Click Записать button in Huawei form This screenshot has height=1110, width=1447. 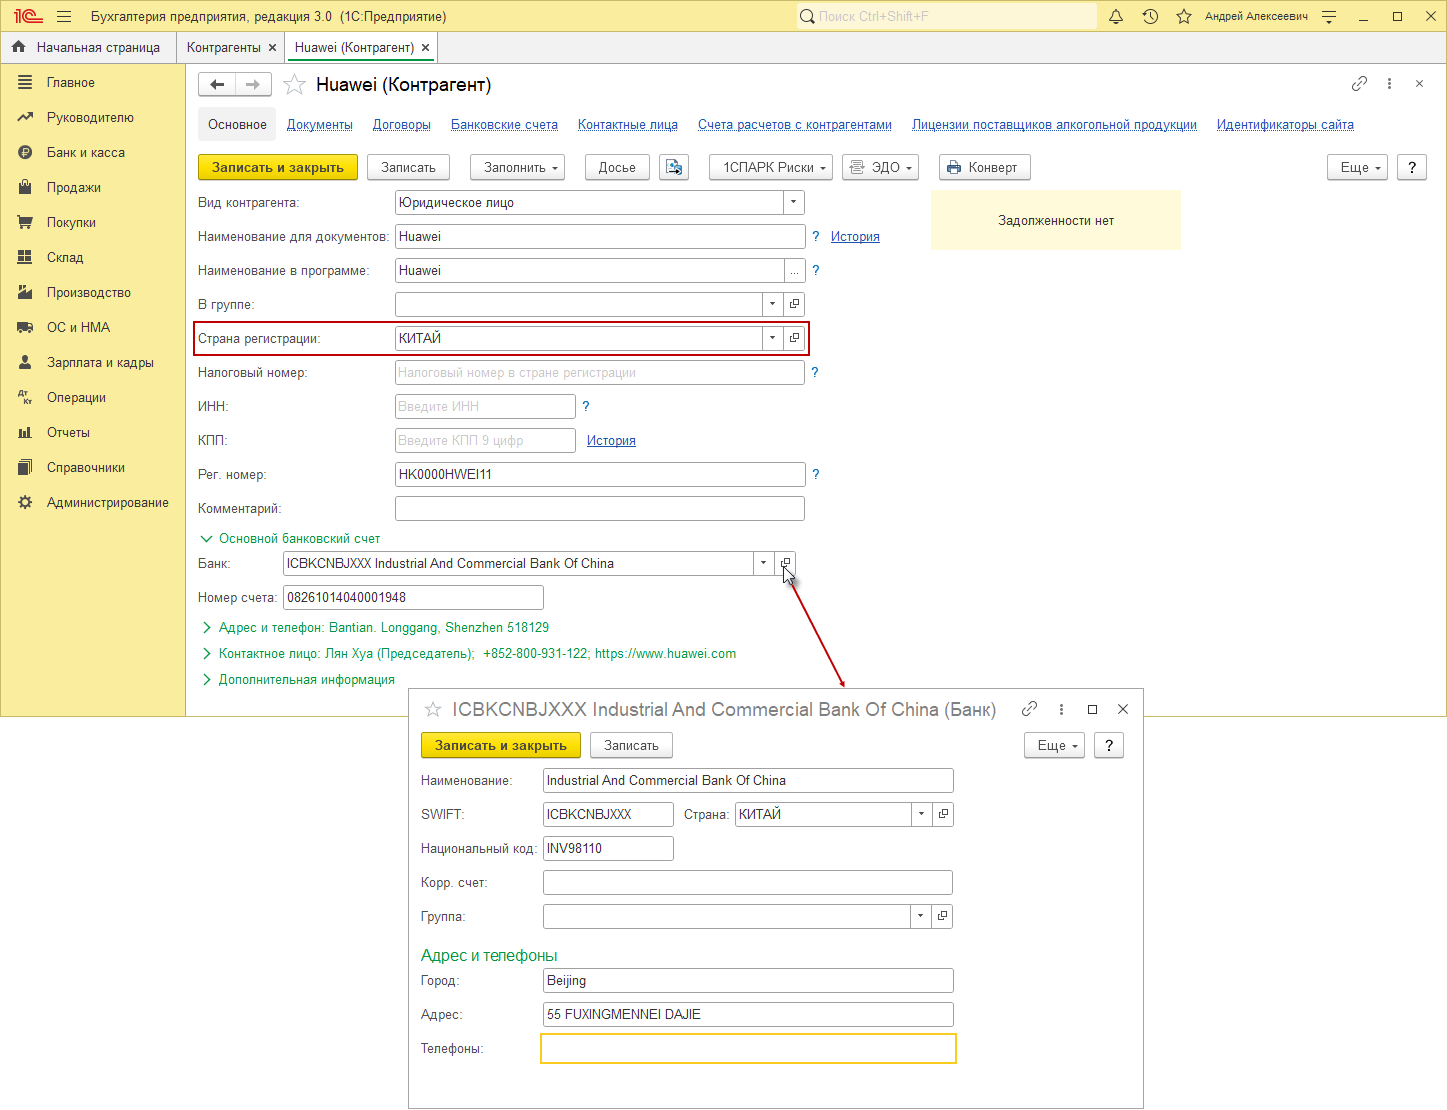(x=408, y=167)
